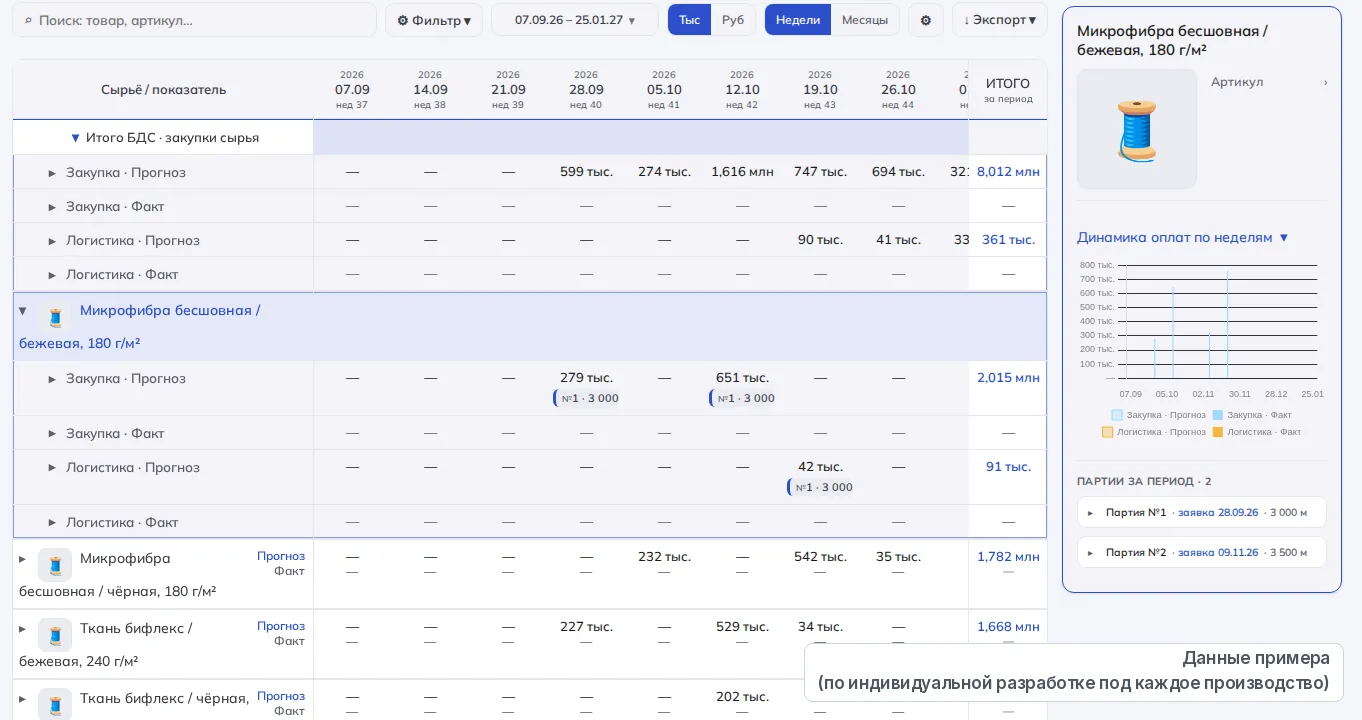Expand Артикул chevron in side panel
Image resolution: width=1362 pixels, height=720 pixels.
[x=1326, y=82]
